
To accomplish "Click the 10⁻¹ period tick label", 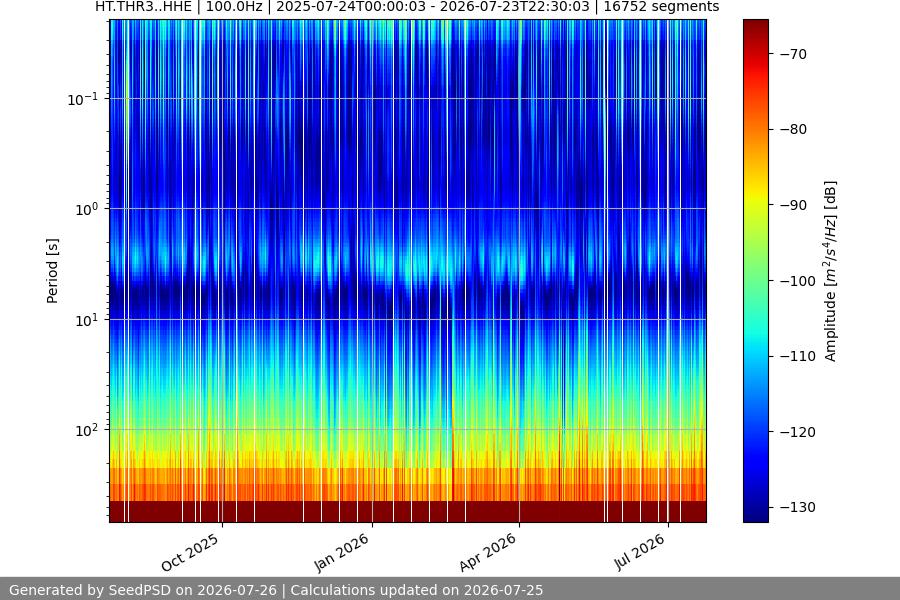I will click(x=83, y=99).
